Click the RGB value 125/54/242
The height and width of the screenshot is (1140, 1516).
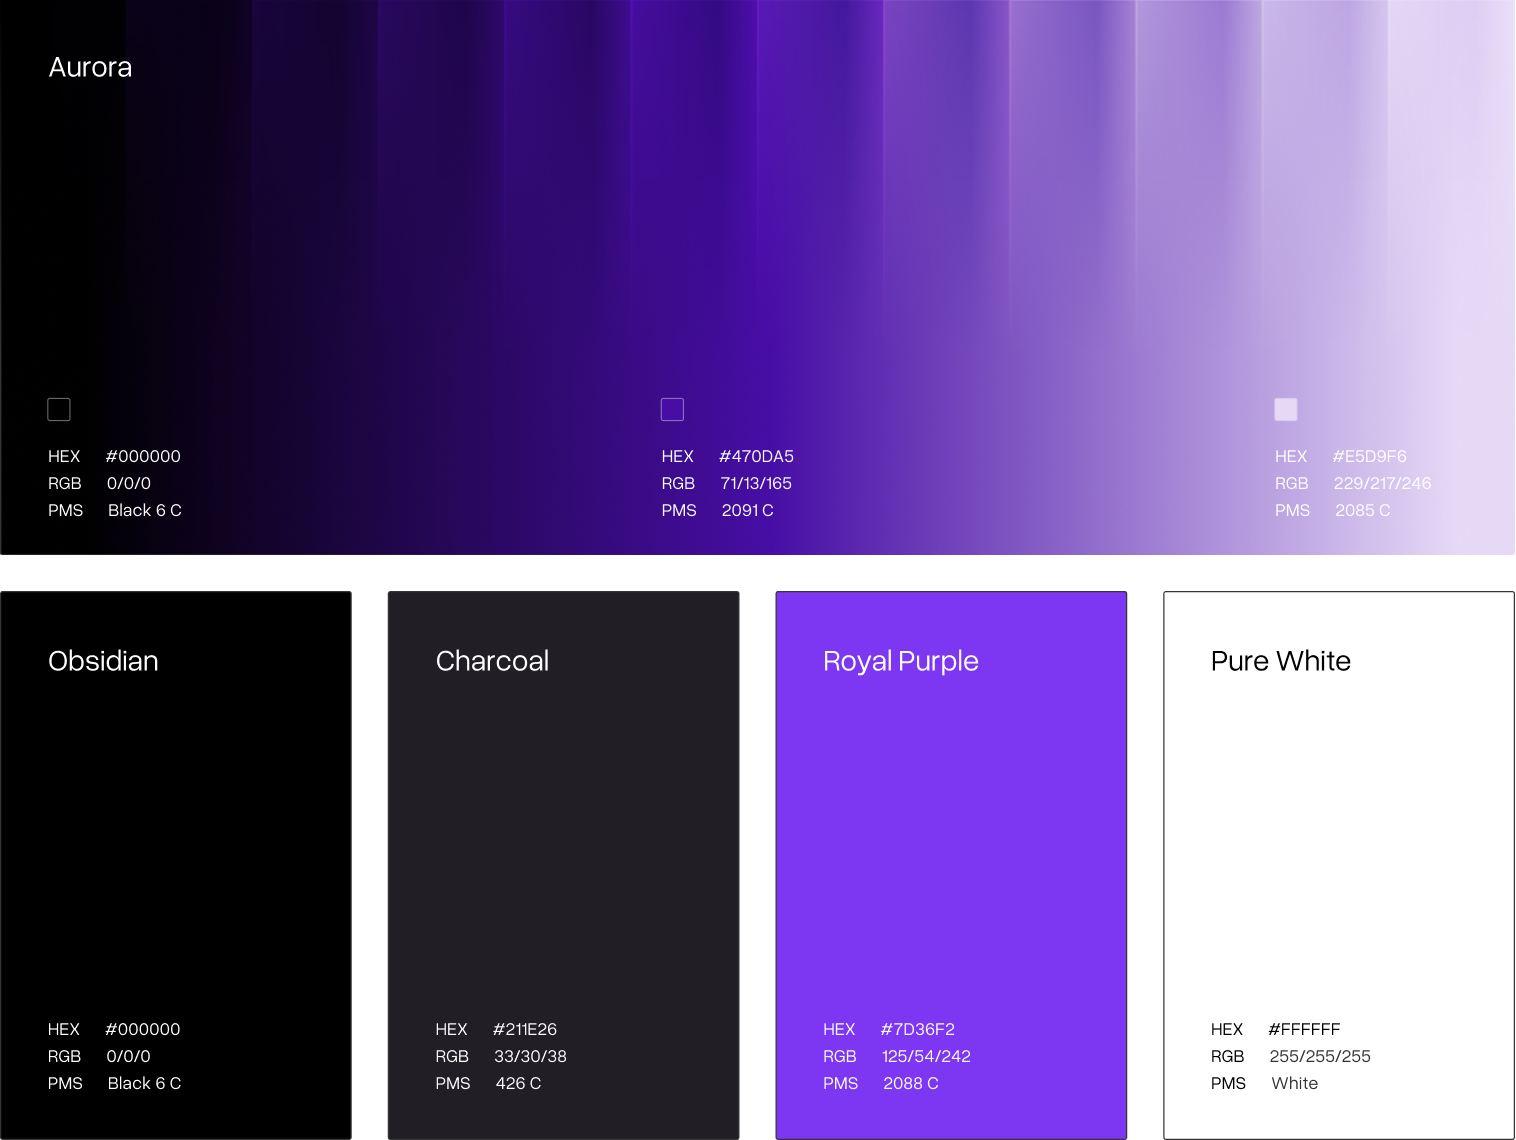[926, 1056]
